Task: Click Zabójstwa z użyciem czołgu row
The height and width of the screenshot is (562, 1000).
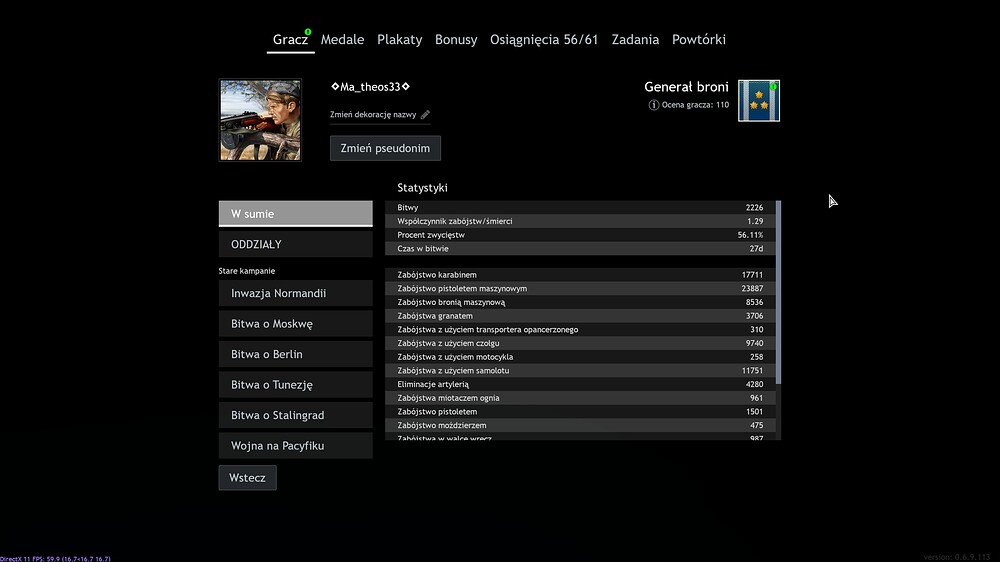Action: 580,343
